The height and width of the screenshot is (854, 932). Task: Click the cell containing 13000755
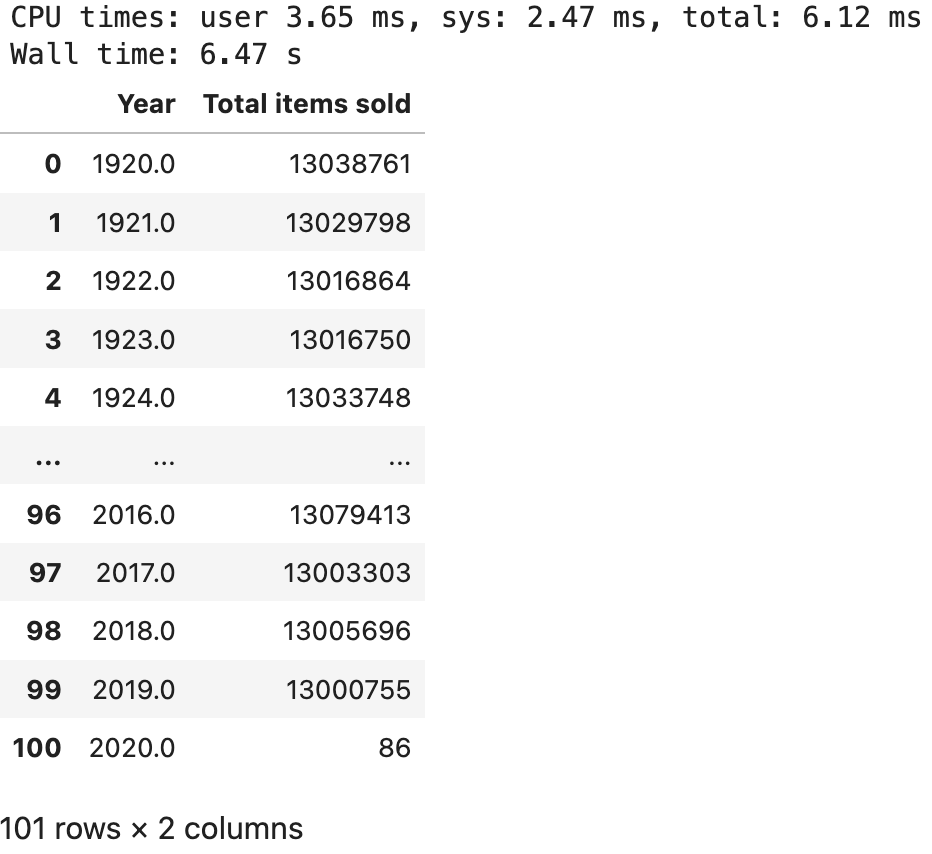[350, 689]
